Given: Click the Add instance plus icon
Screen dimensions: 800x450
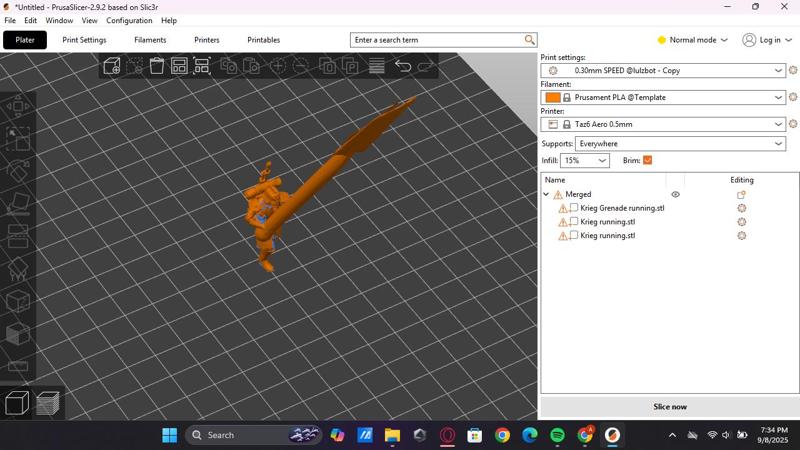Looking at the screenshot, I should [278, 66].
